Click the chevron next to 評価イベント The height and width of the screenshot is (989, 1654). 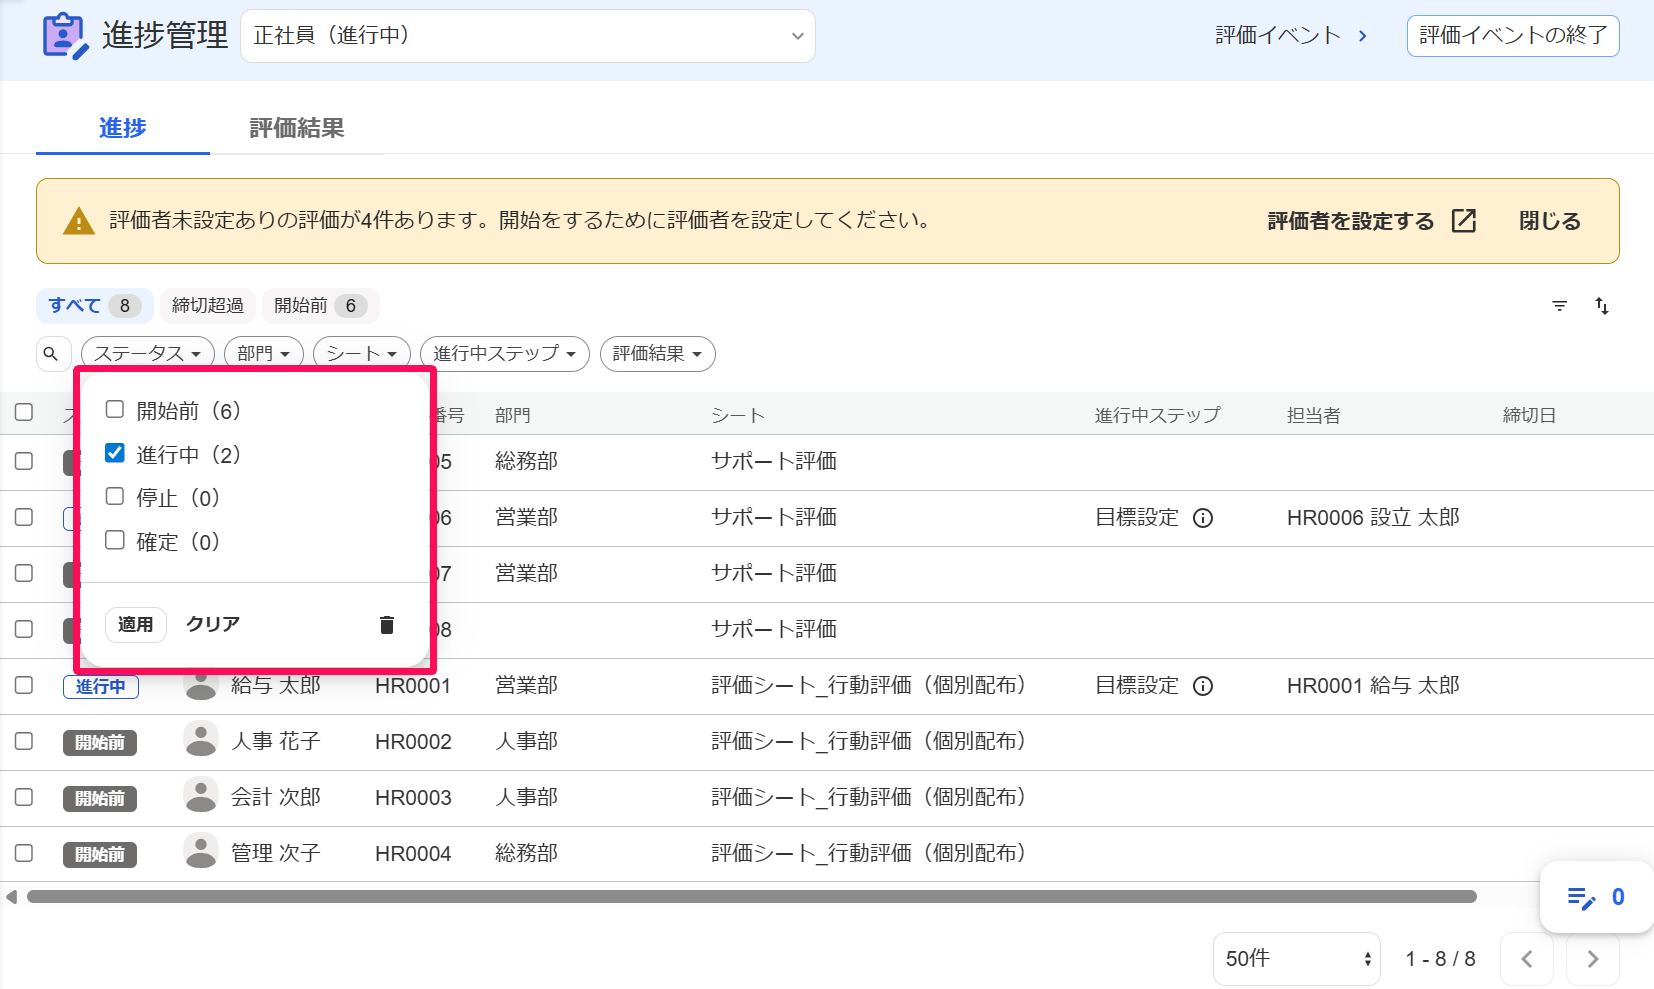coord(1362,36)
